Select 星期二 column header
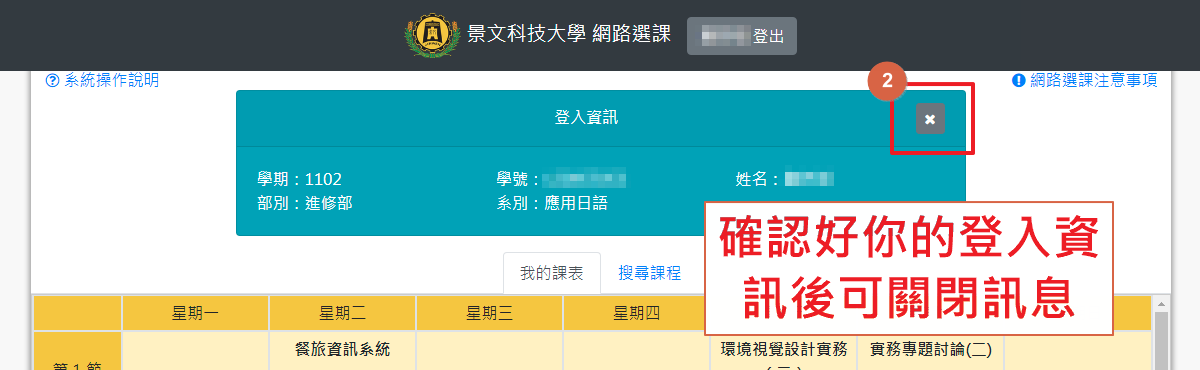The height and width of the screenshot is (370, 1200). tap(343, 314)
